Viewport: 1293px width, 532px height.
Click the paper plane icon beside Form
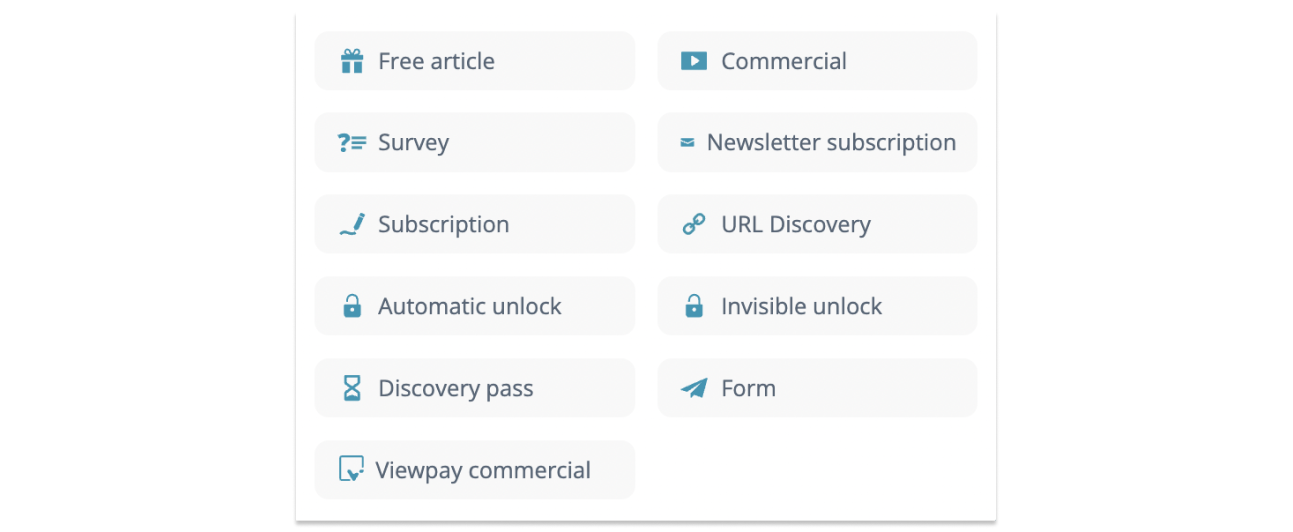click(694, 388)
